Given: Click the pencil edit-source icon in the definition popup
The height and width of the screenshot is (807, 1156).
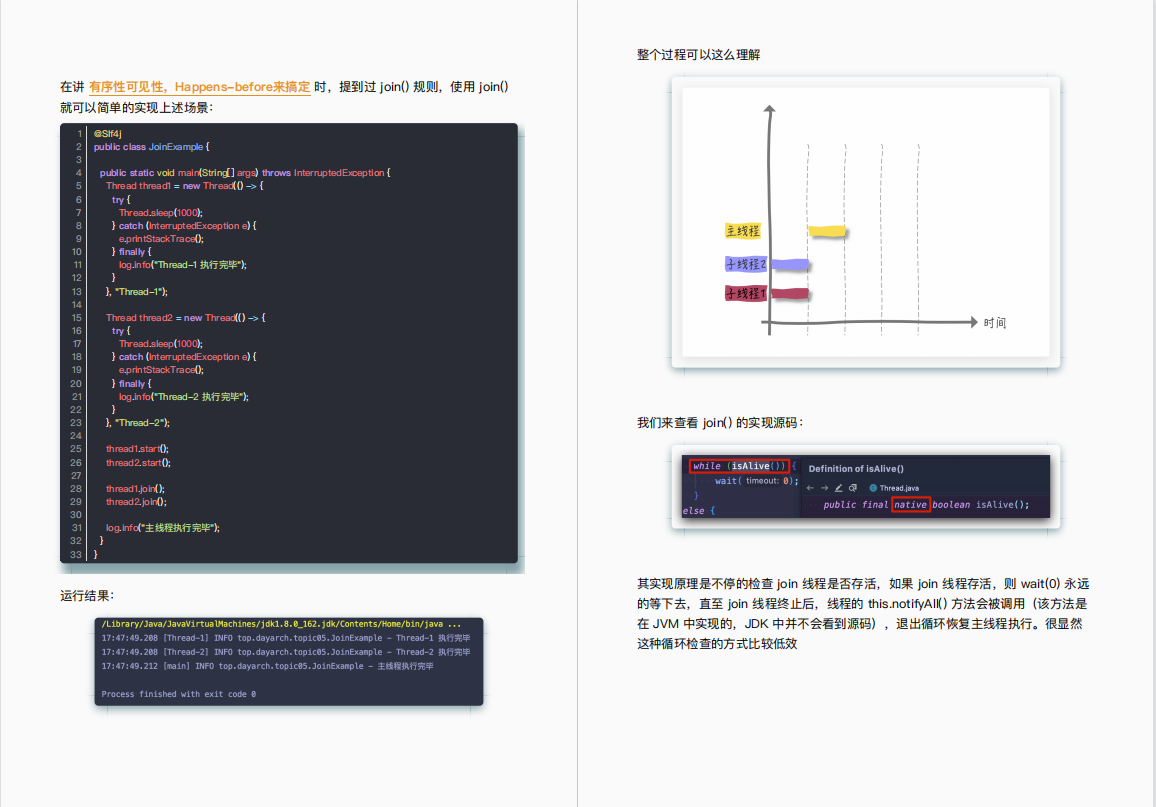Looking at the screenshot, I should [x=838, y=488].
